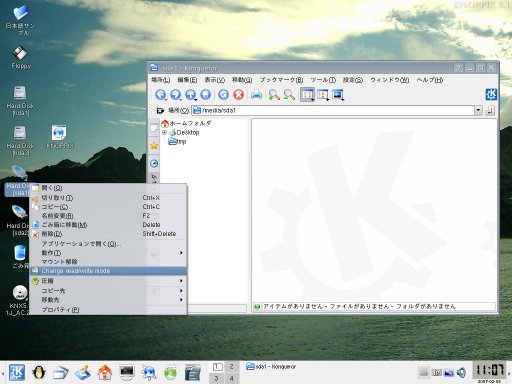Click the KDE gear logo in Konqueror toolbar
Image resolution: width=512 pixels, height=384 pixels.
tap(491, 94)
